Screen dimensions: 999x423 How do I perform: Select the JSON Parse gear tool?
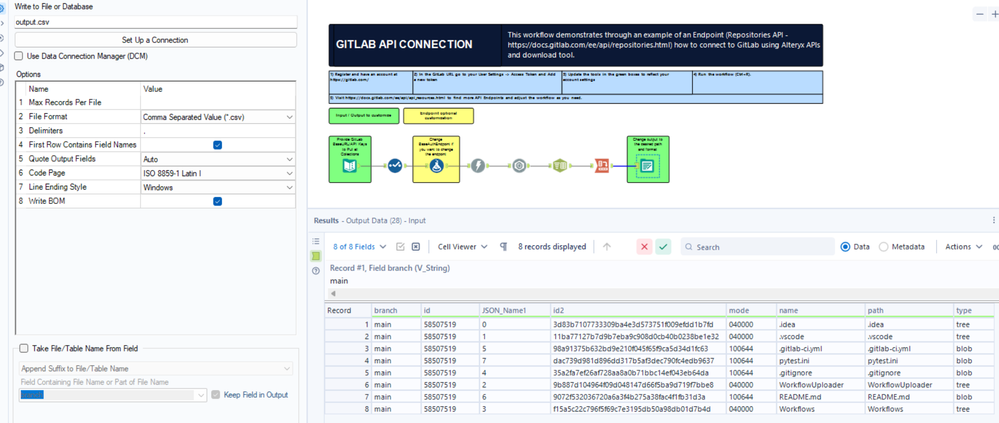[x=519, y=166]
